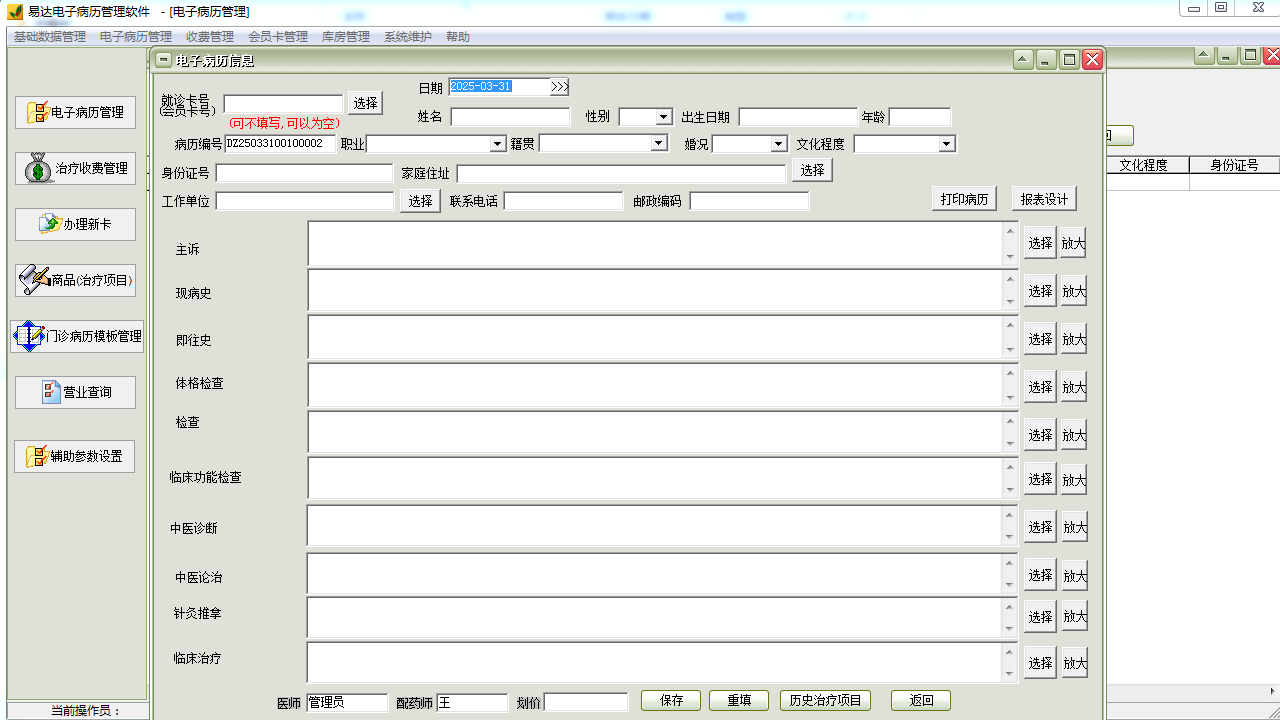The width and height of the screenshot is (1280, 720).
Task: Click the 打印病历 button
Action: tap(965, 198)
